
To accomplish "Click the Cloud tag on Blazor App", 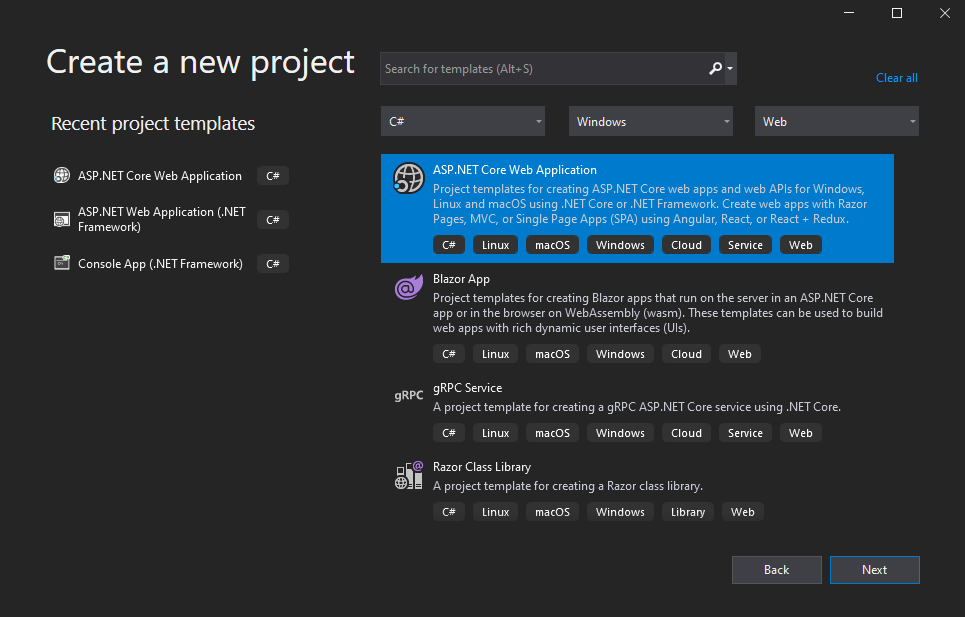I will [x=686, y=354].
